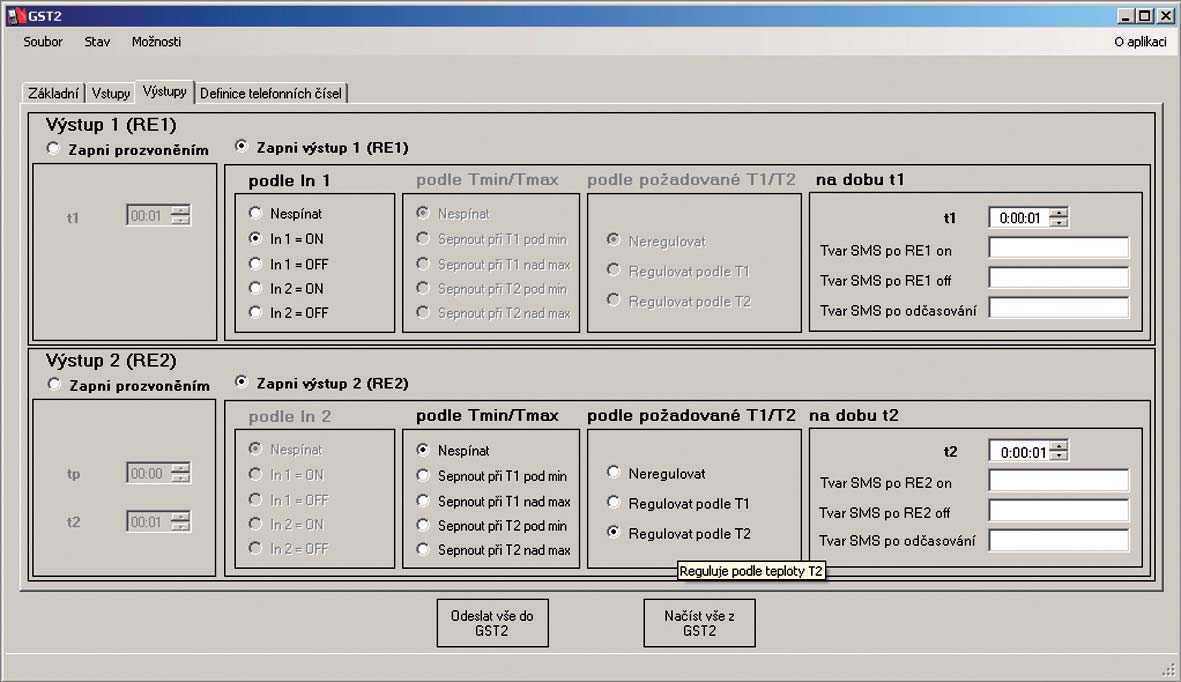Click the t2 0:00:01 spinner arrows

[1058, 451]
